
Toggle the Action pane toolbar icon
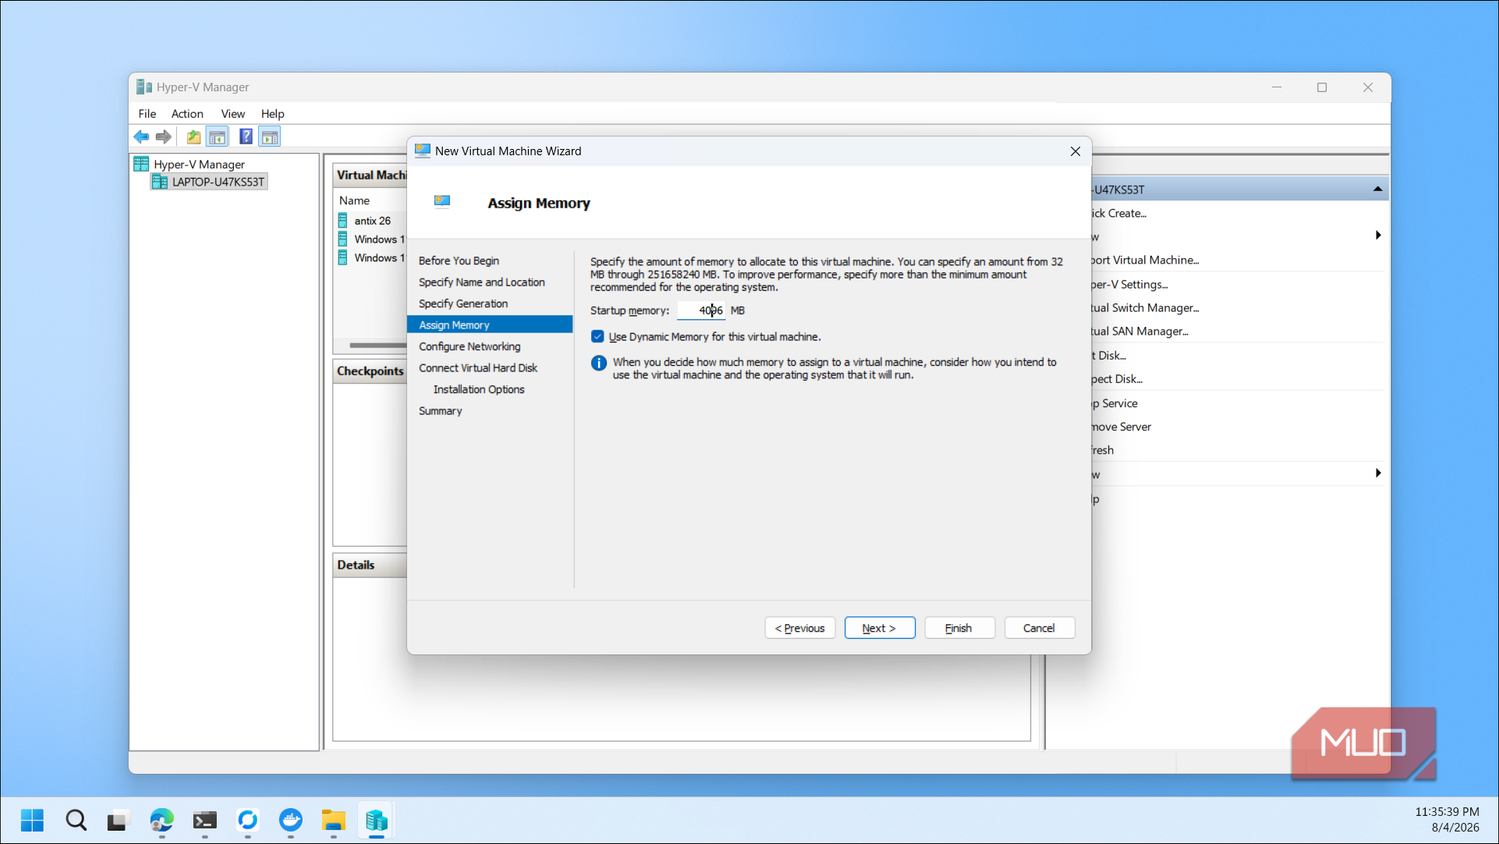(270, 137)
